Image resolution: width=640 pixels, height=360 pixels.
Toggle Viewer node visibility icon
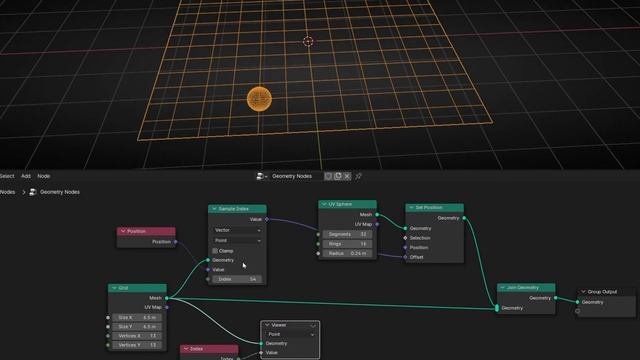[313, 325]
